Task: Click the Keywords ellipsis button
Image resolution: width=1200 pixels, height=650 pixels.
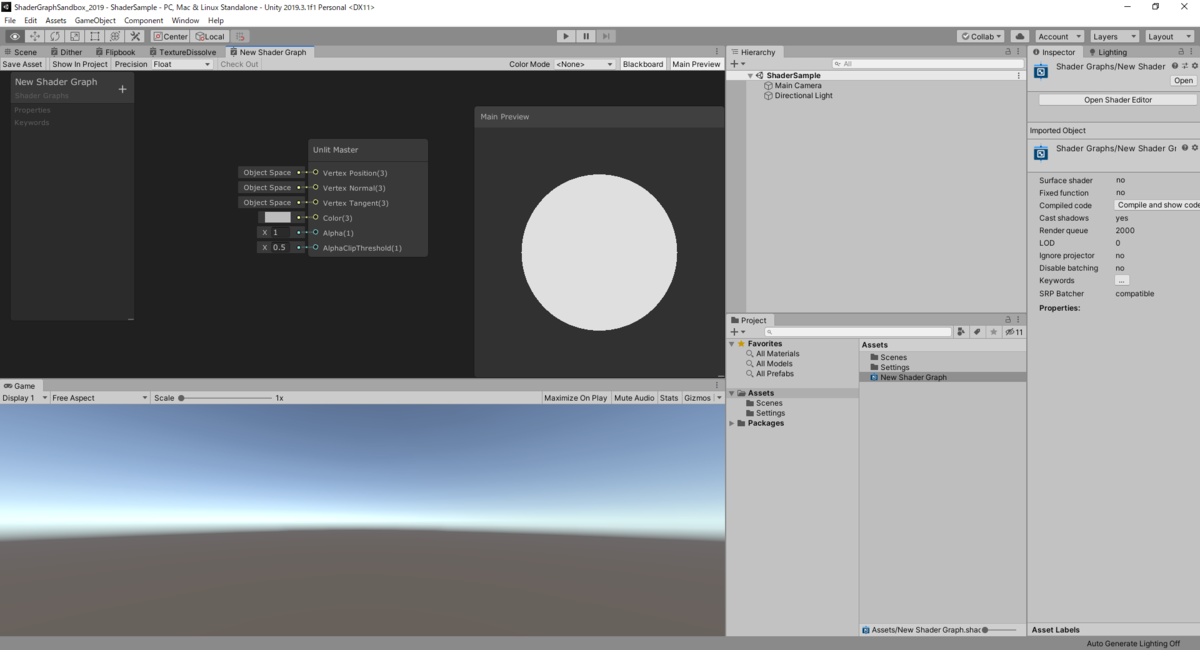Action: [1122, 281]
